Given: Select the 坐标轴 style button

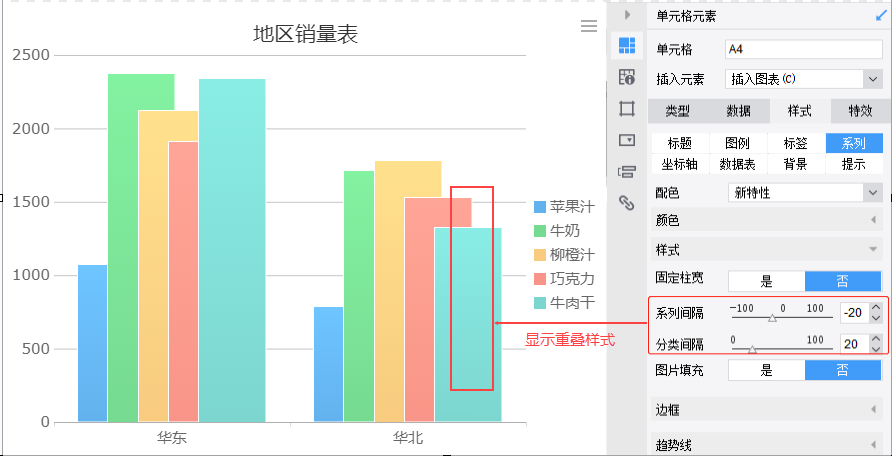Looking at the screenshot, I should 679,164.
